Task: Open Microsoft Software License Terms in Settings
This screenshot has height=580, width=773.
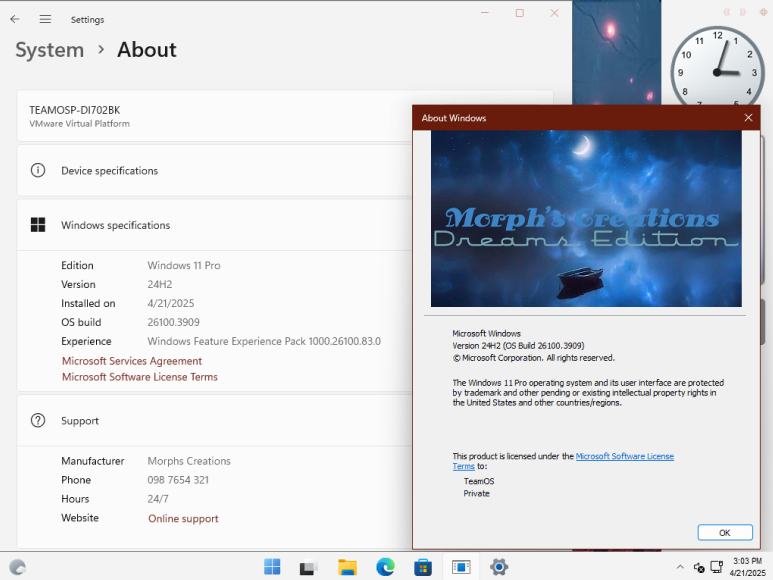Action: click(x=140, y=377)
